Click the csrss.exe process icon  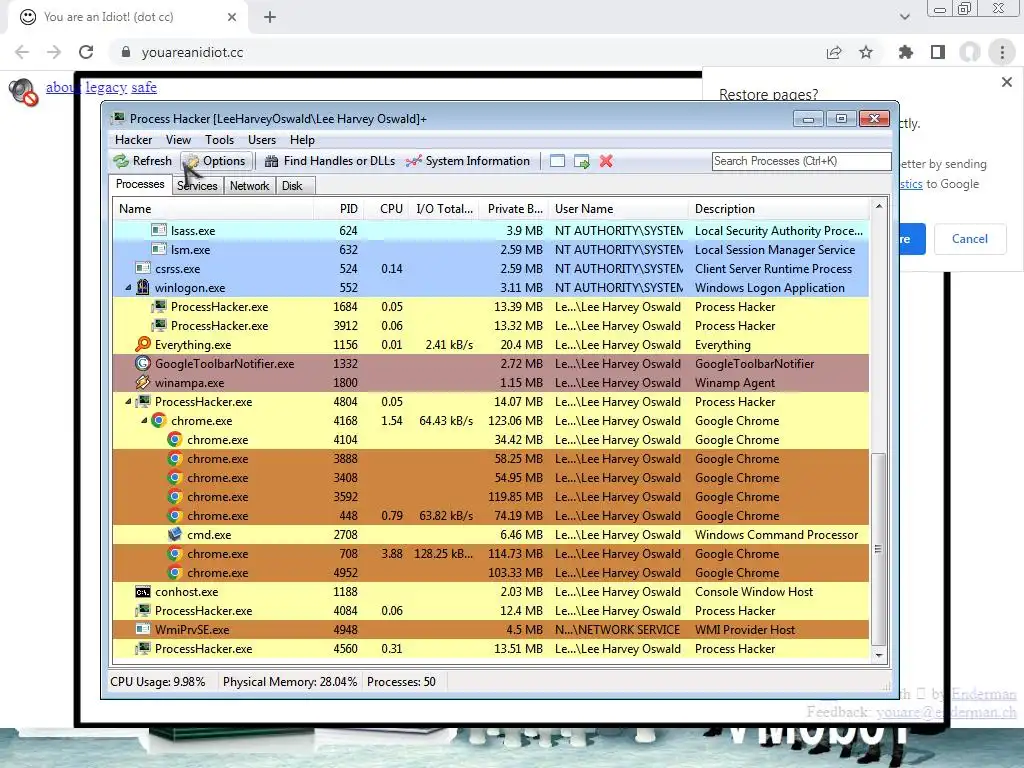click(x=143, y=268)
